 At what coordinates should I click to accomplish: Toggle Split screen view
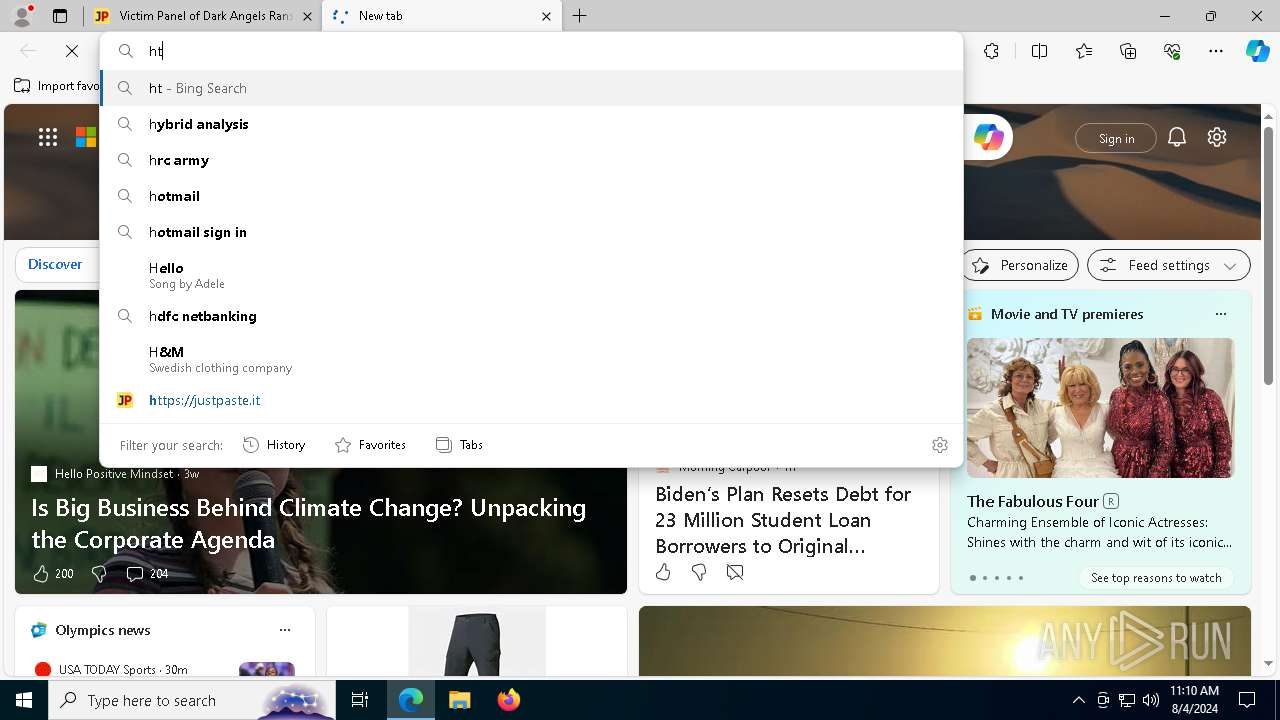1039,51
